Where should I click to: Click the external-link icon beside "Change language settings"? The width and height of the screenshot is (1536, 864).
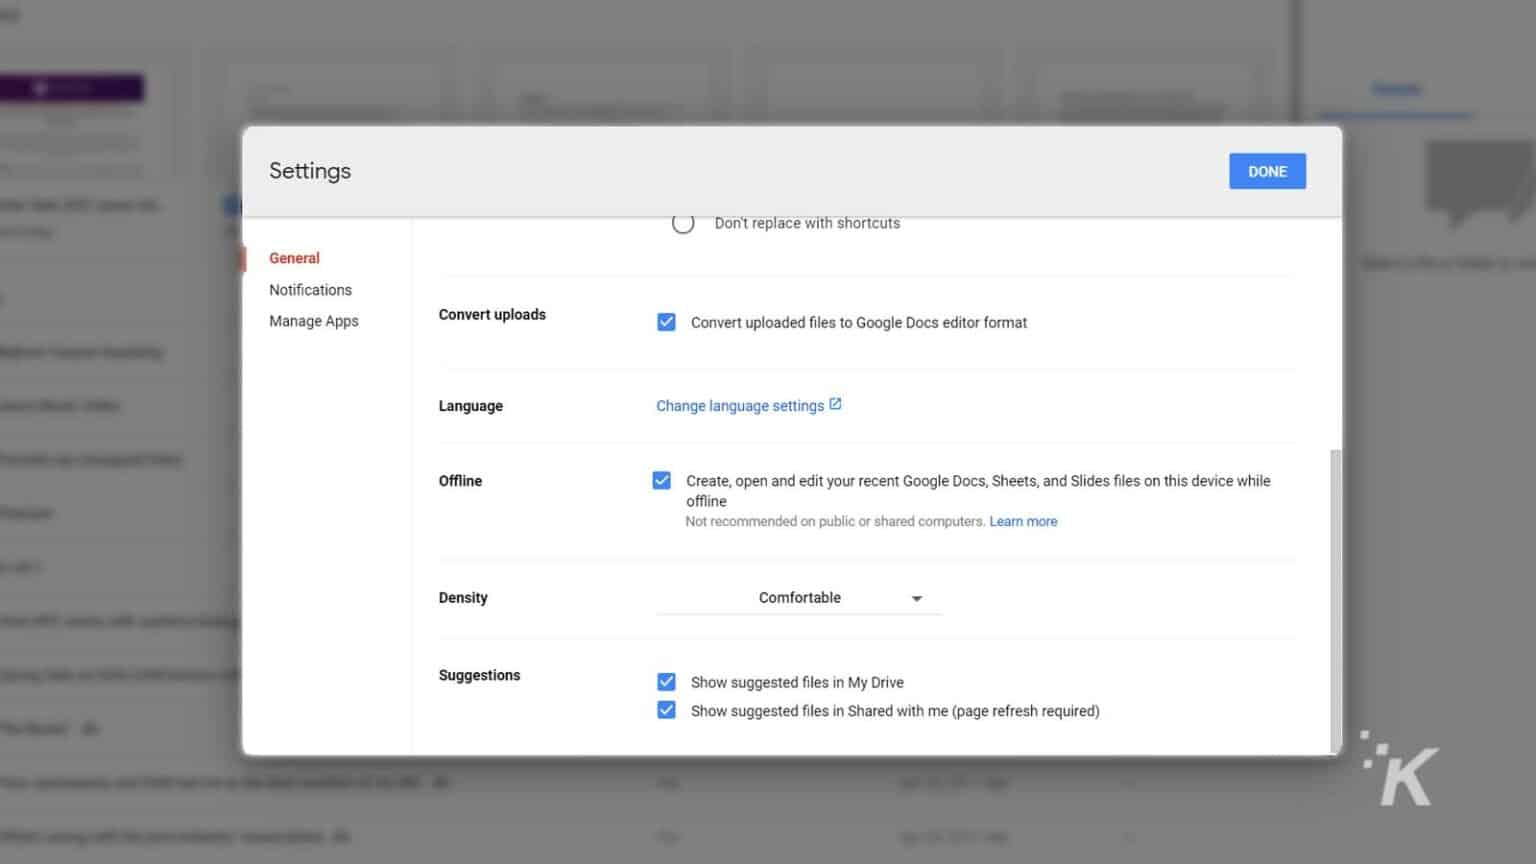[x=836, y=404]
